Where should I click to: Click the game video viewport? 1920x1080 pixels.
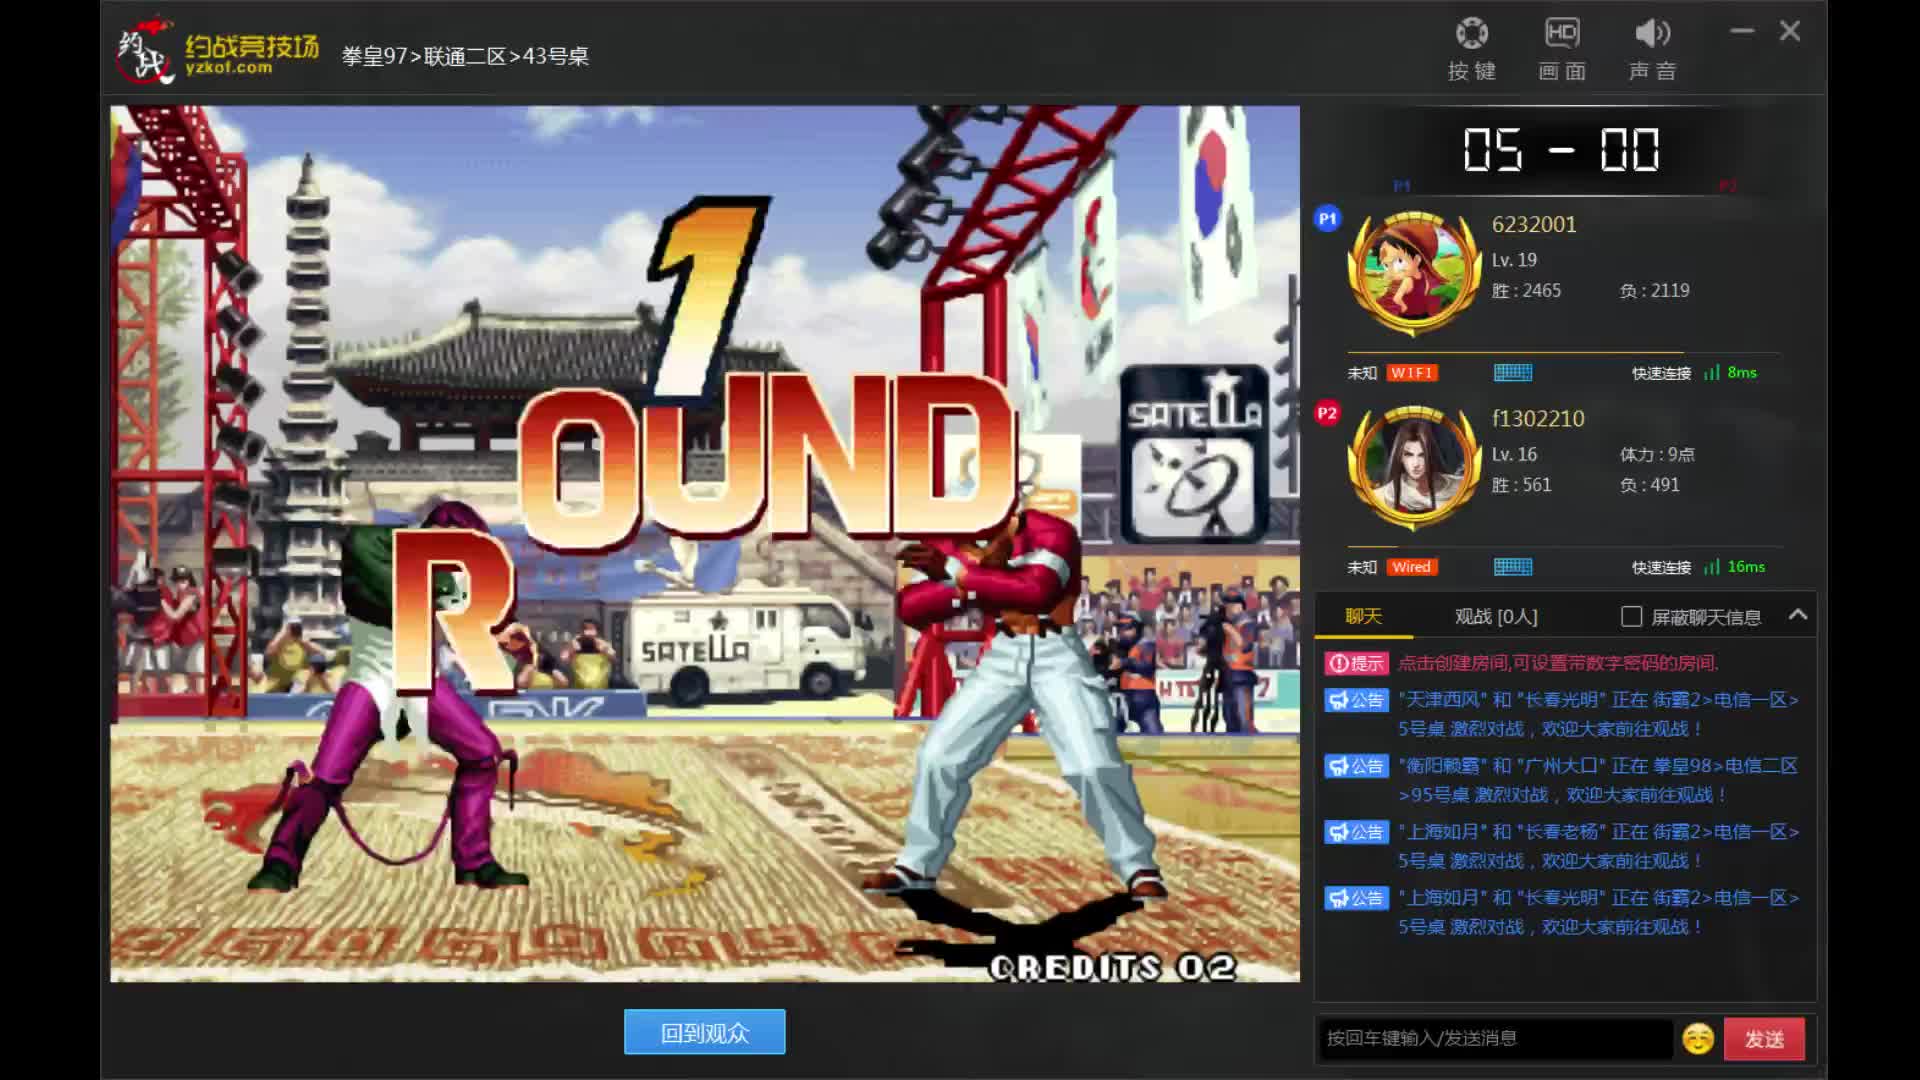pyautogui.click(x=705, y=543)
